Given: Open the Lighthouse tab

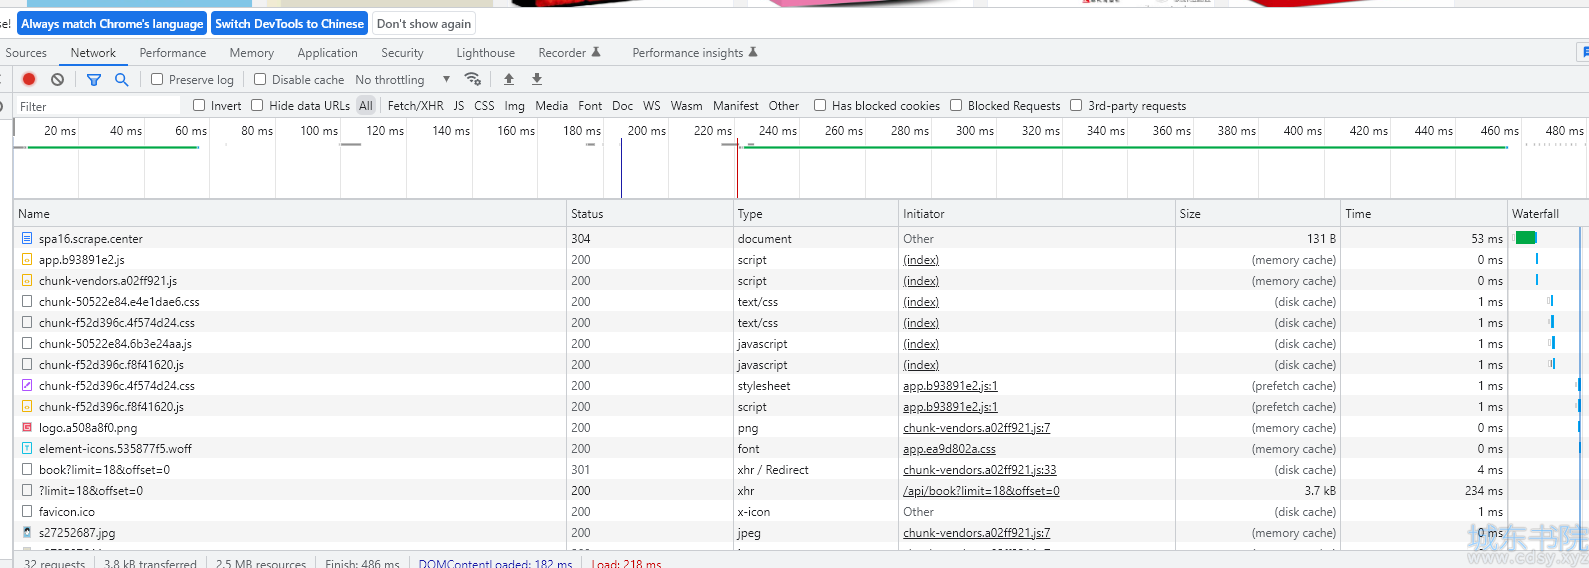Looking at the screenshot, I should tap(486, 53).
